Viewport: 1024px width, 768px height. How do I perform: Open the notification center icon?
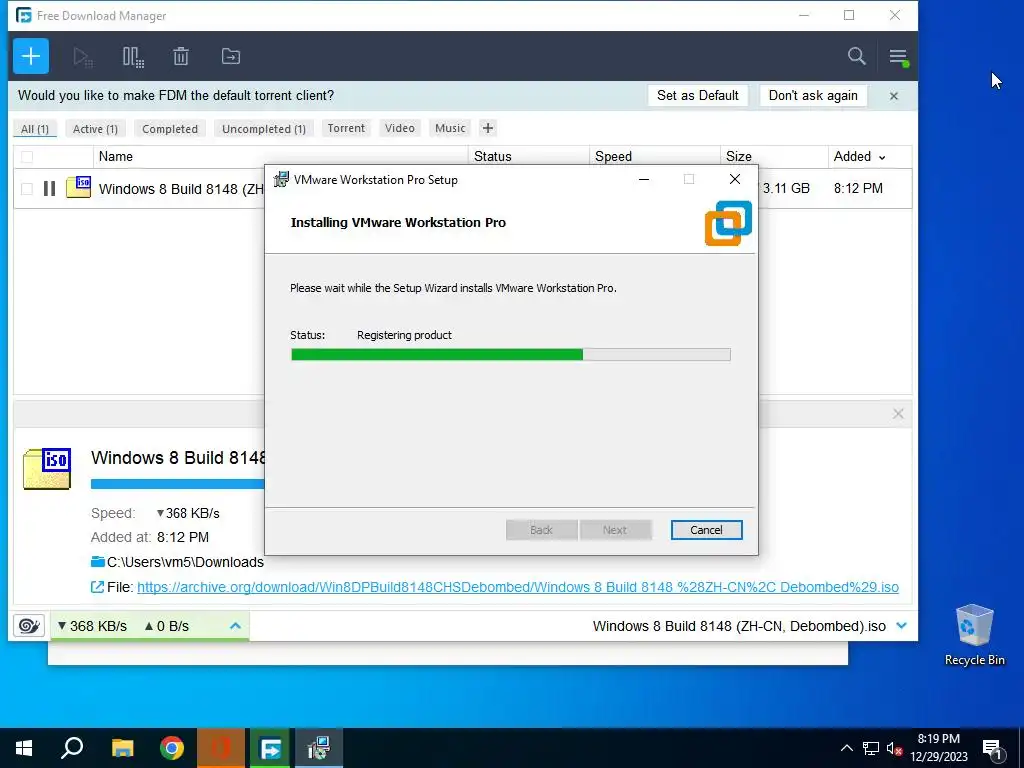pos(993,749)
